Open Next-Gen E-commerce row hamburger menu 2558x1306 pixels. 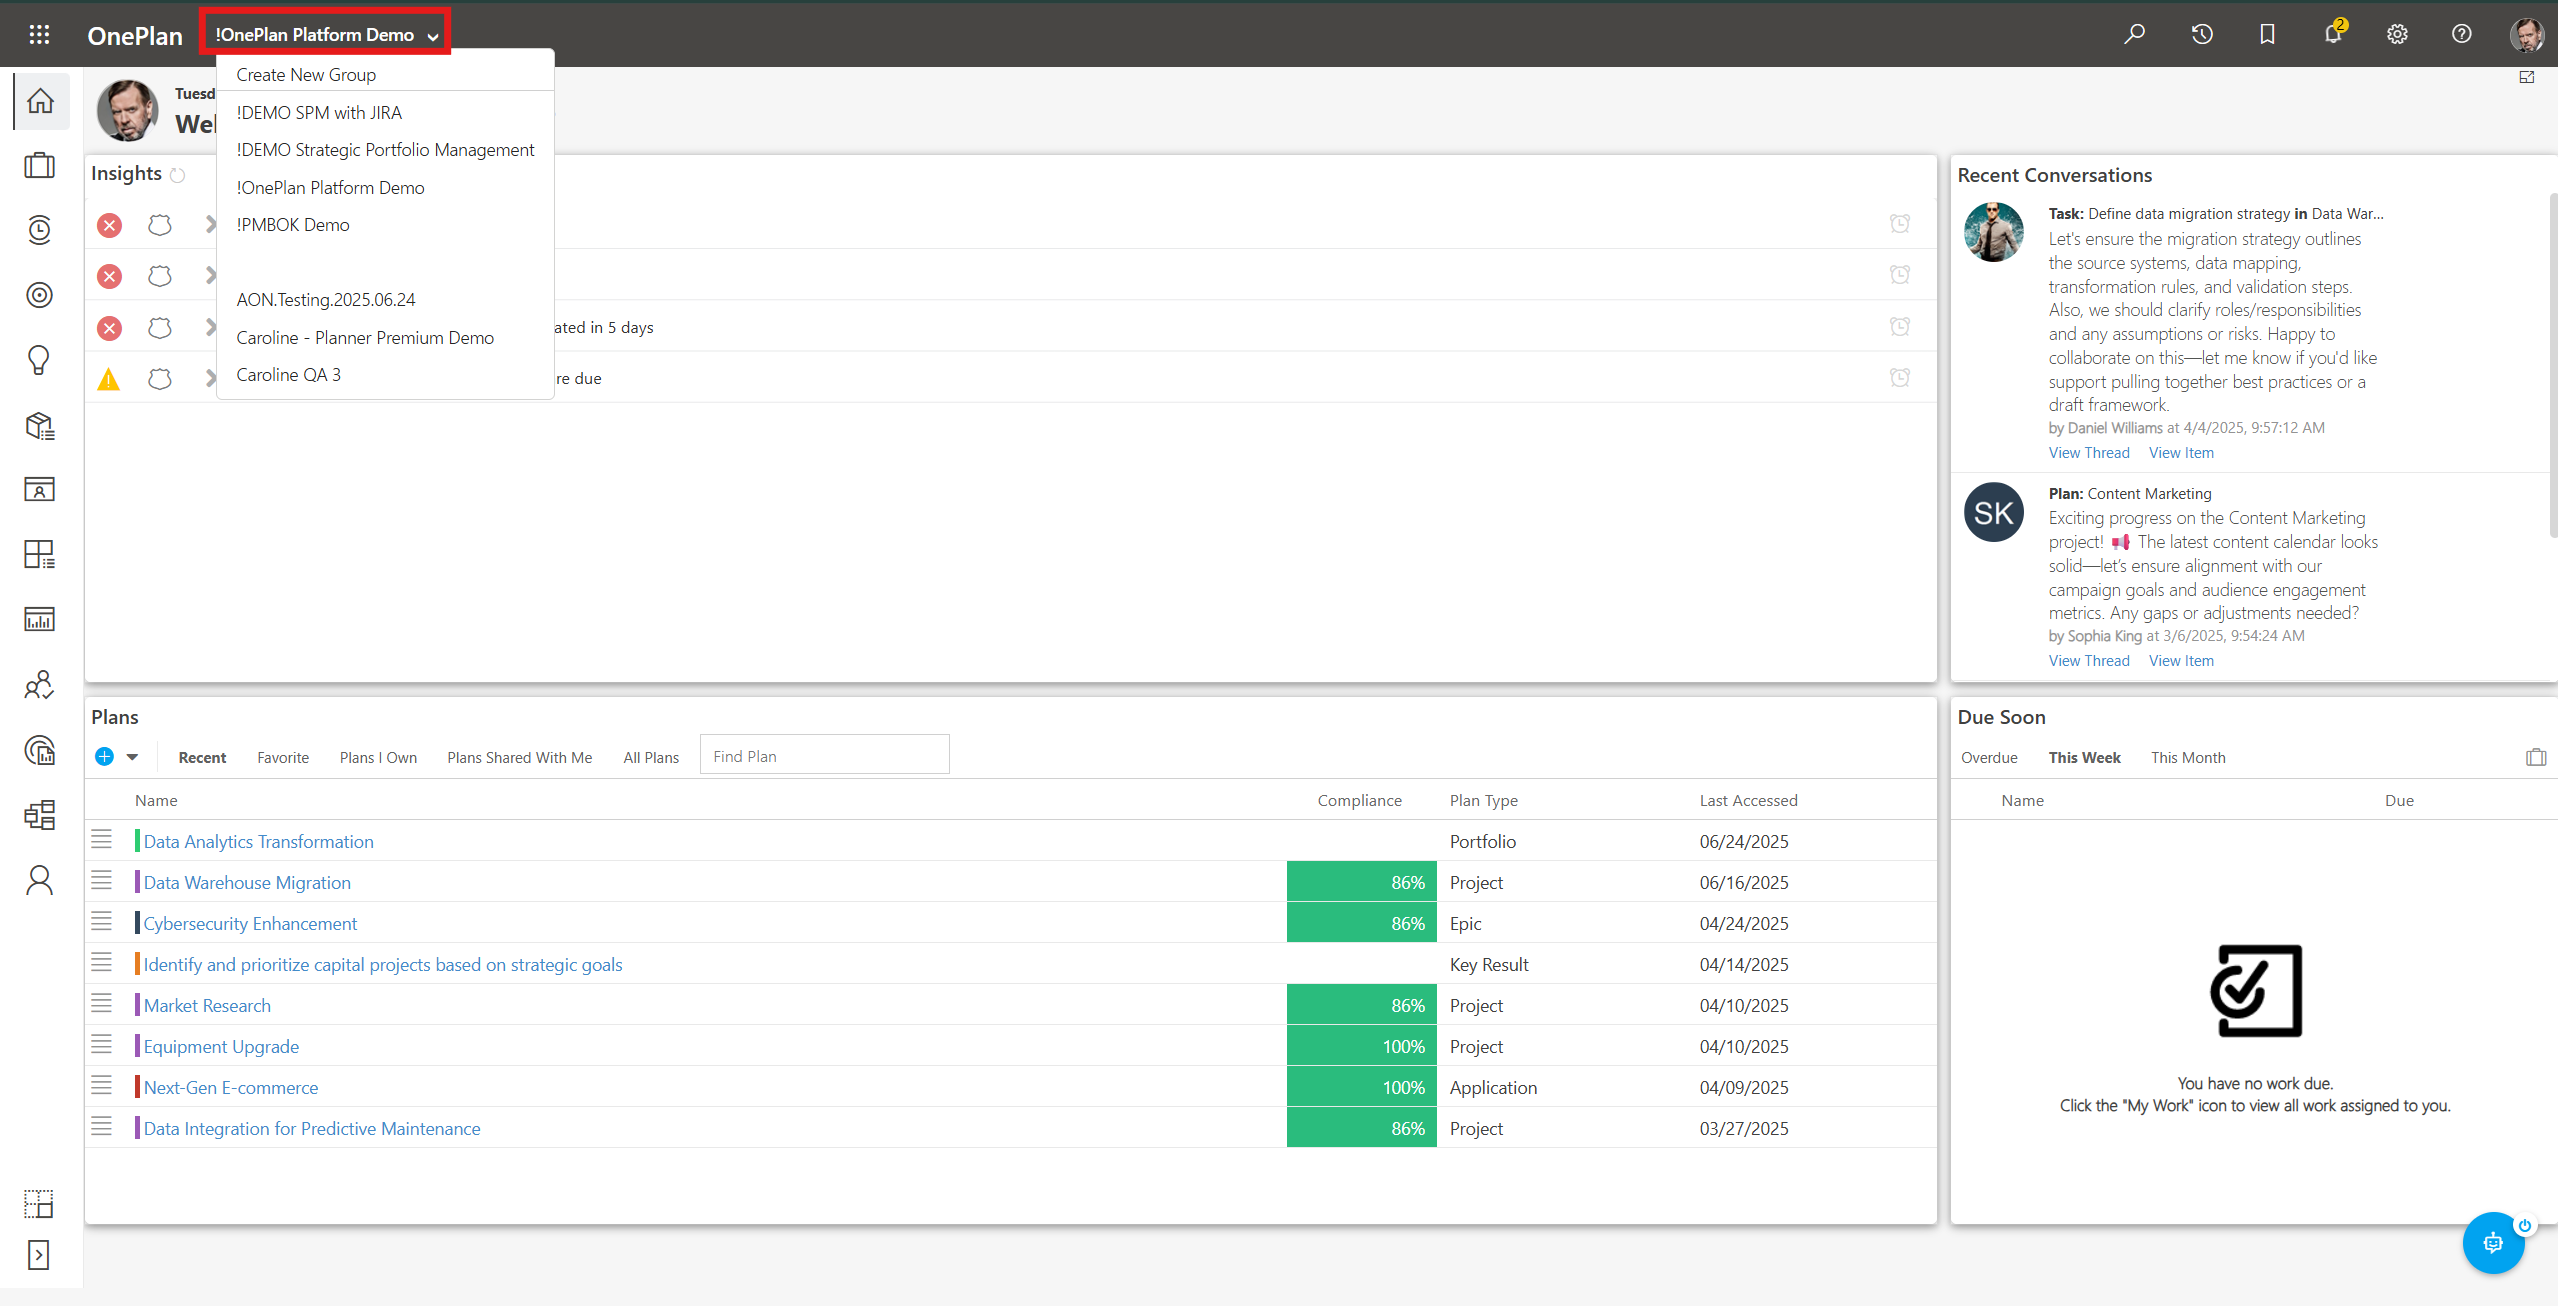[x=101, y=1086]
